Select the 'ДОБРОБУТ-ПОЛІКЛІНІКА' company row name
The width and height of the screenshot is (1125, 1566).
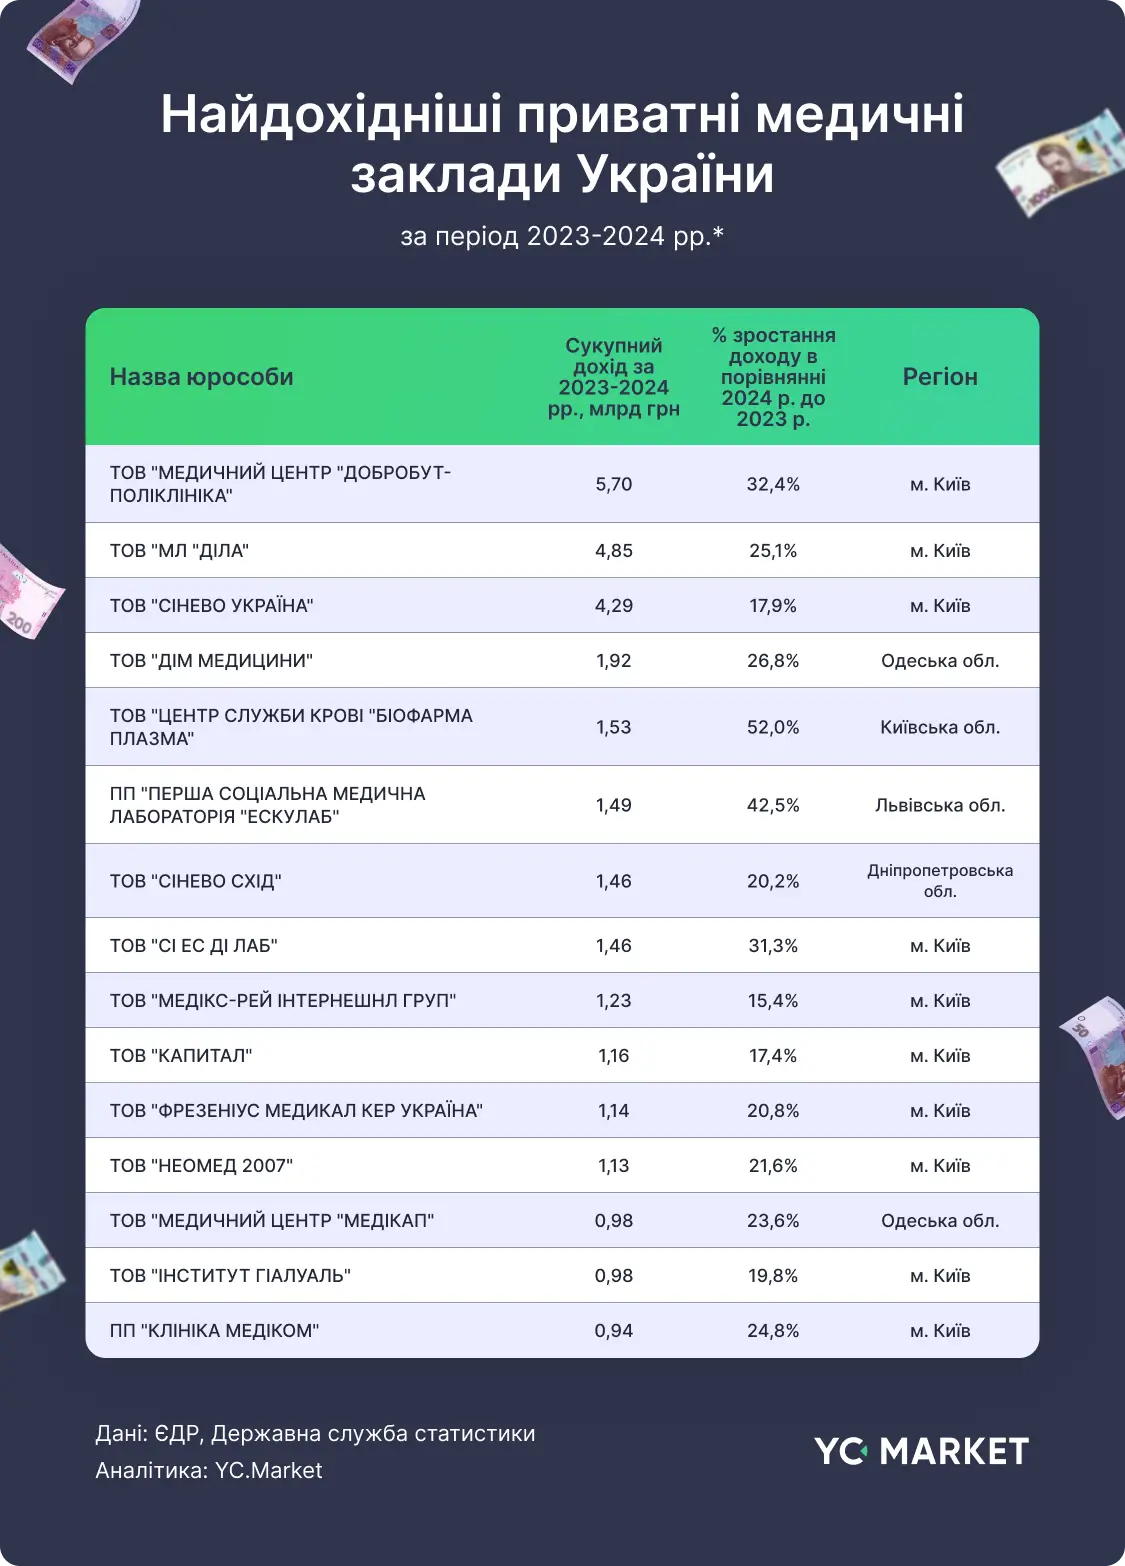coord(280,484)
